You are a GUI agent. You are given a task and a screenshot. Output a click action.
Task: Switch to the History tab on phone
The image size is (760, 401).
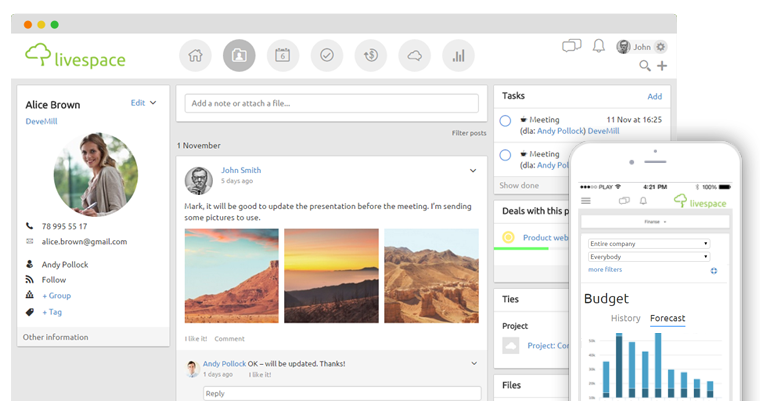click(x=625, y=318)
